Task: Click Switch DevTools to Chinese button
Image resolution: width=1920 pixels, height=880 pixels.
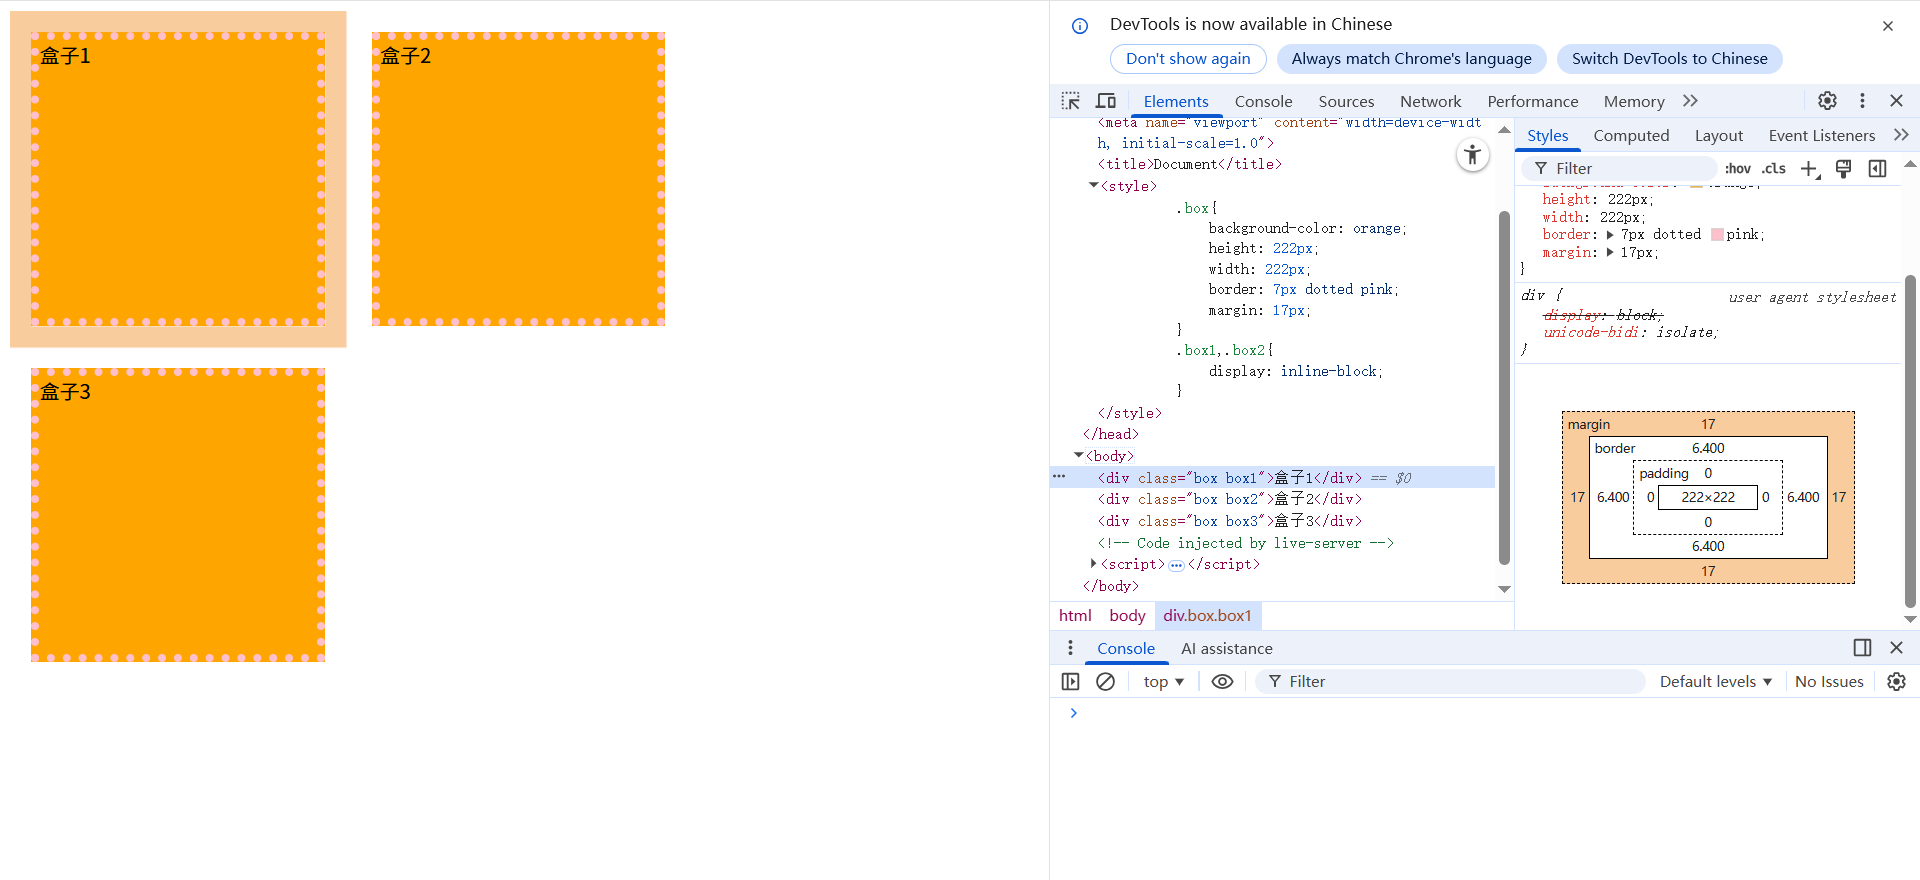Action: pos(1669,59)
